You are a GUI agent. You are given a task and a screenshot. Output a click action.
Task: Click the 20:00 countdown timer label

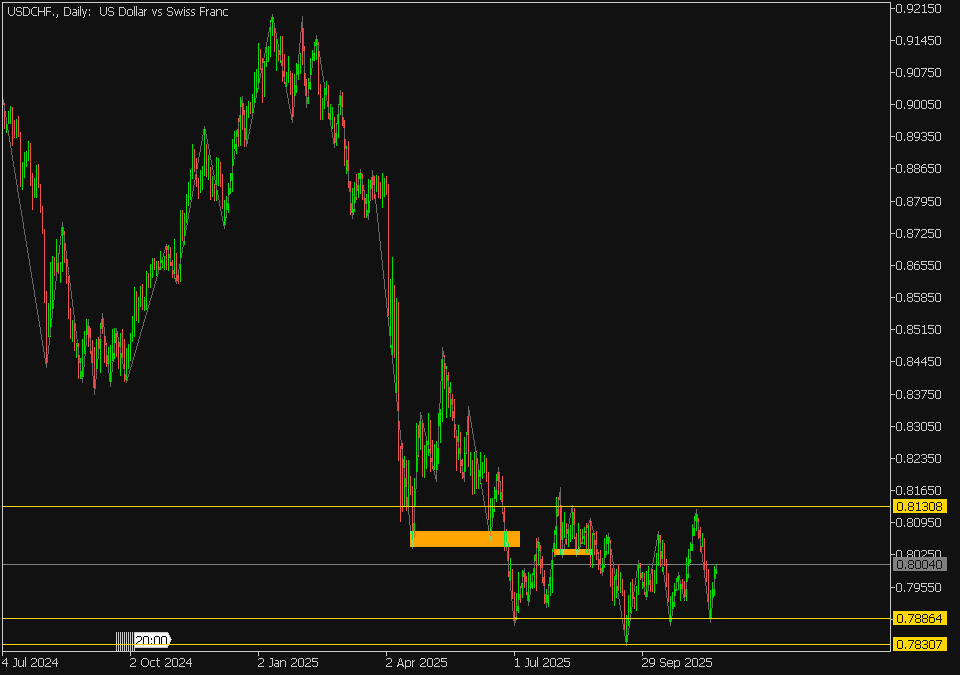coord(151,640)
